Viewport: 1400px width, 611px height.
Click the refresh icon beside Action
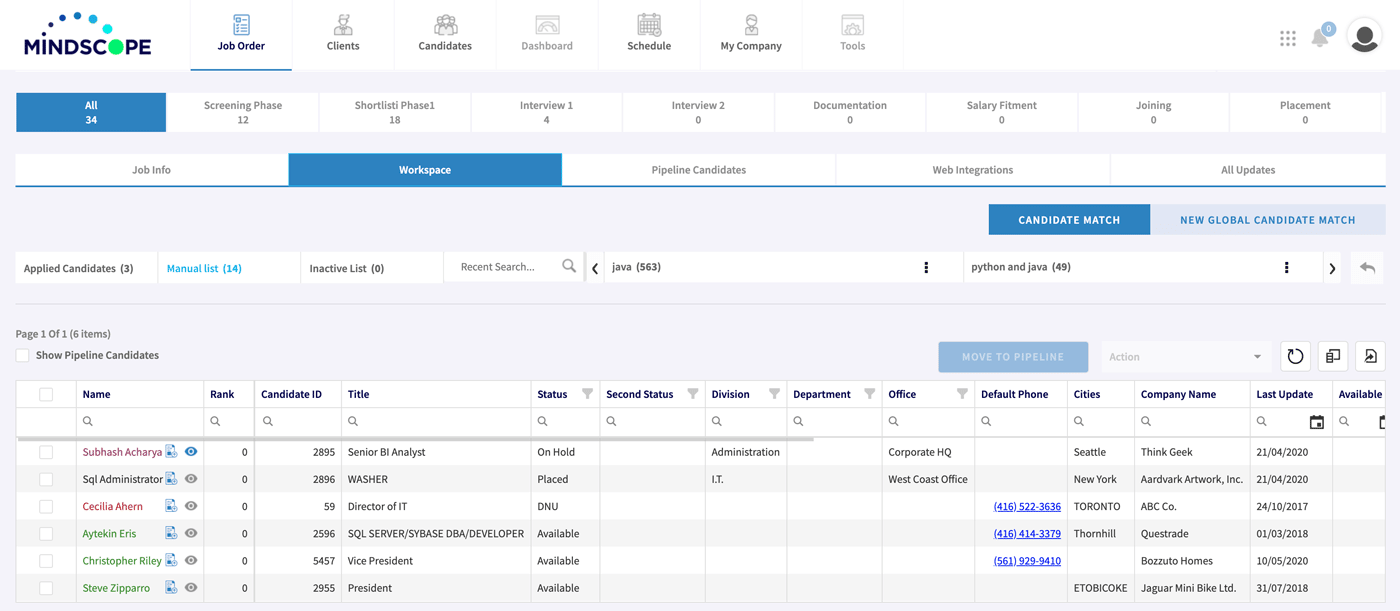point(1295,357)
